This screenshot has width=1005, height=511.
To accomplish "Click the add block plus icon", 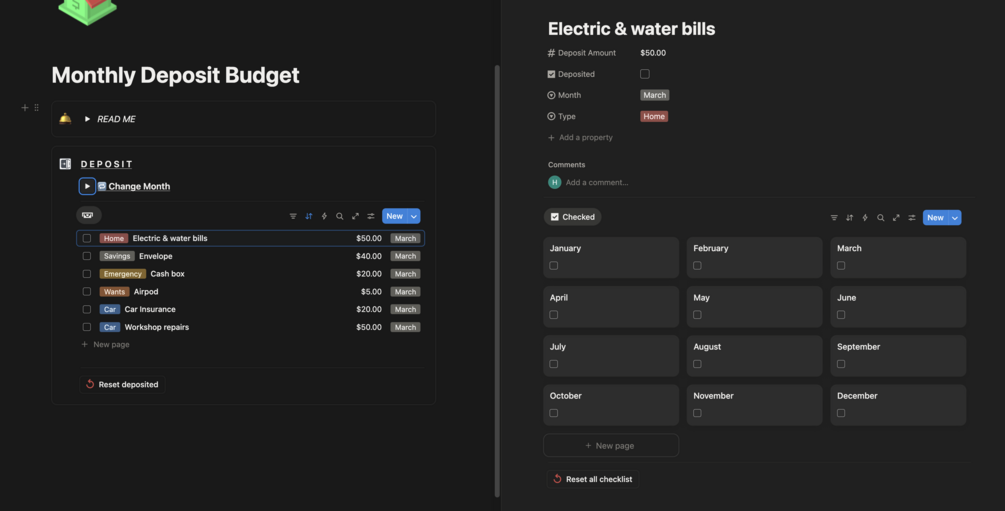I will click(x=25, y=108).
